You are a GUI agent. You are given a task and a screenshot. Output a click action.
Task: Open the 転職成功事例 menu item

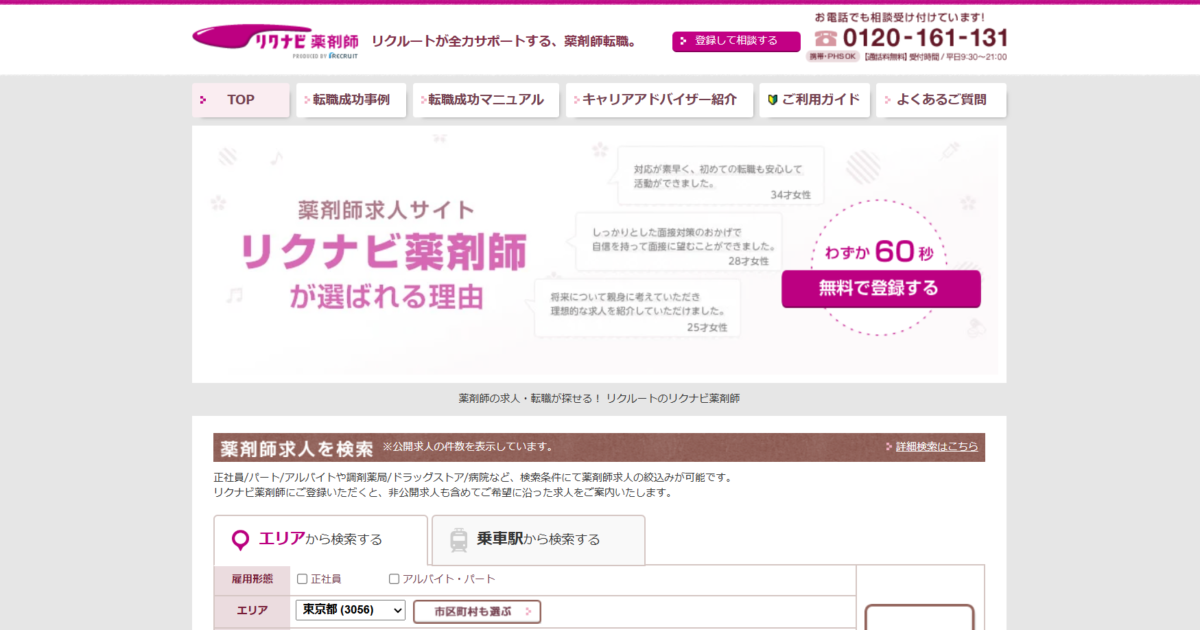click(x=351, y=100)
